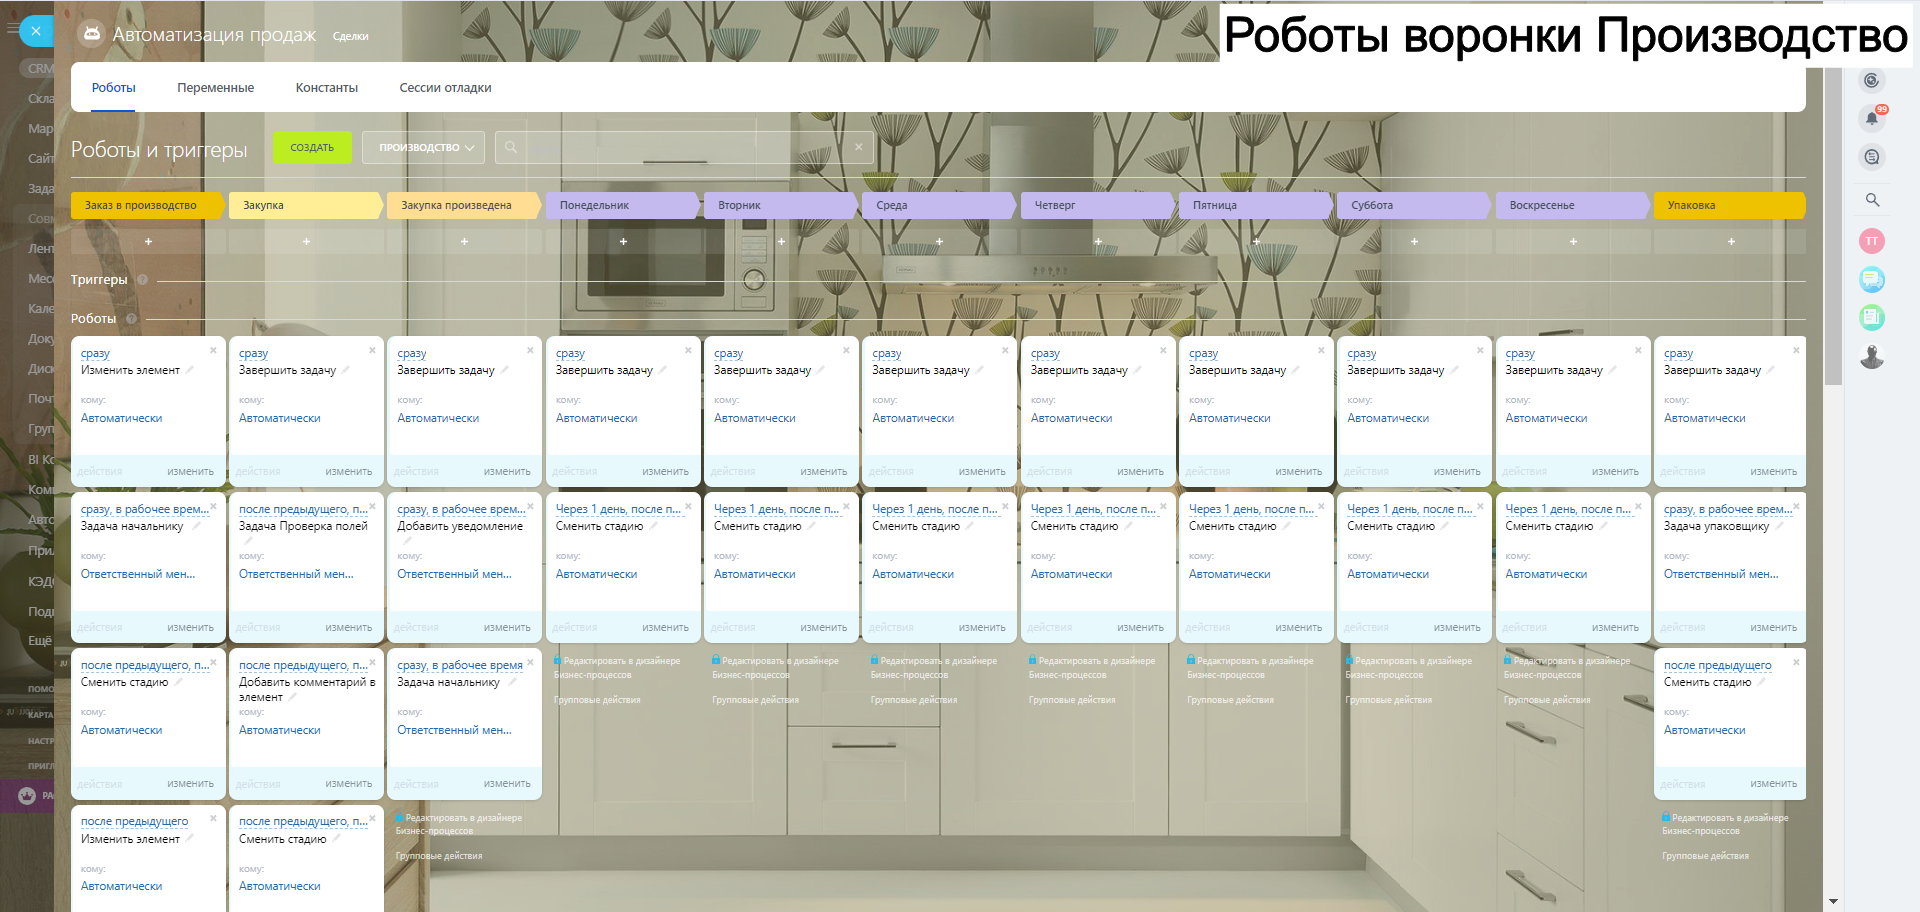1920x912 pixels.
Task: Open Групповые действия under the Упаковка column
Action: click(x=1706, y=856)
